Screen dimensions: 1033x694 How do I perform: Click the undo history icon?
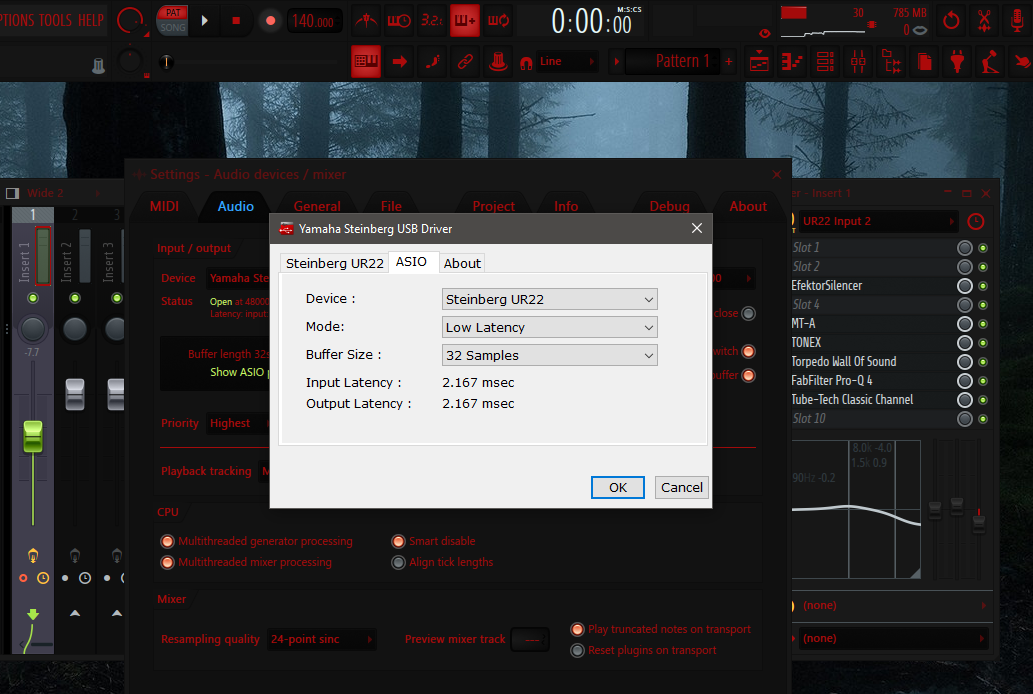click(951, 20)
